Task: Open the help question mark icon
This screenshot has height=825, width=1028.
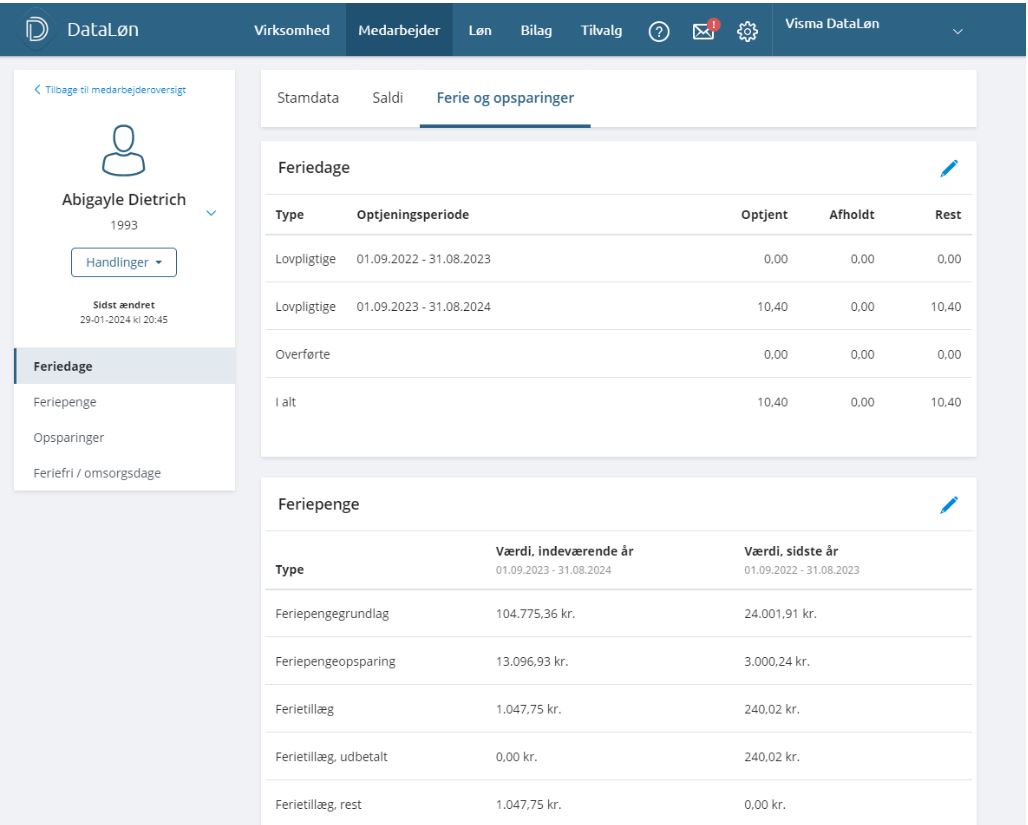Action: (x=659, y=31)
